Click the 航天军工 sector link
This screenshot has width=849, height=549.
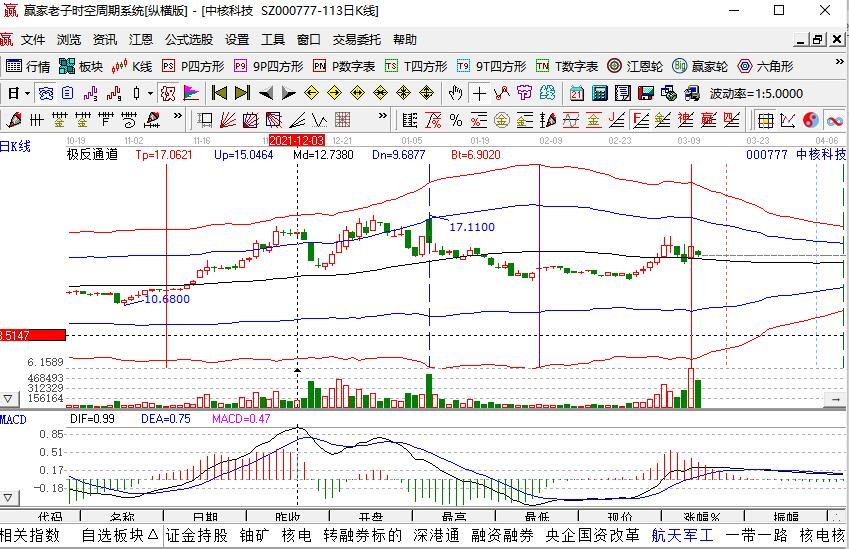click(683, 535)
